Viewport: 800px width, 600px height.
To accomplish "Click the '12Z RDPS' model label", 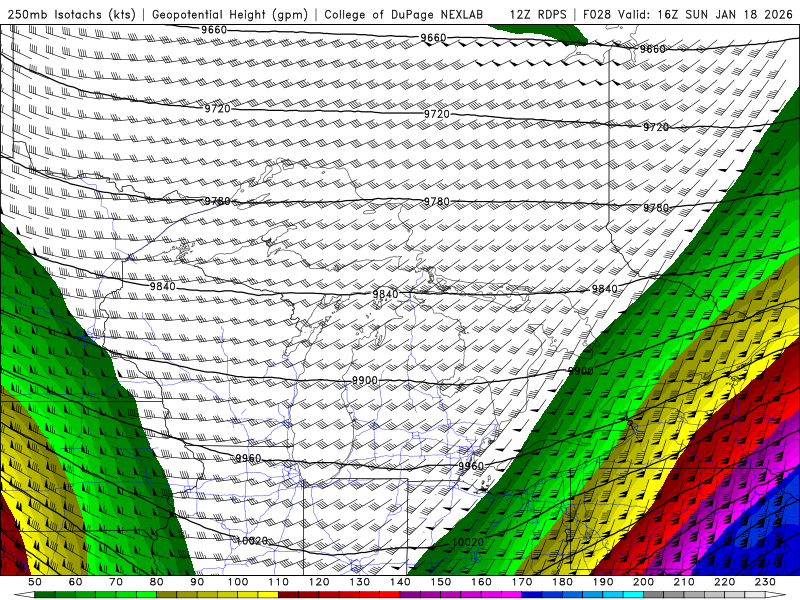I will pos(538,14).
